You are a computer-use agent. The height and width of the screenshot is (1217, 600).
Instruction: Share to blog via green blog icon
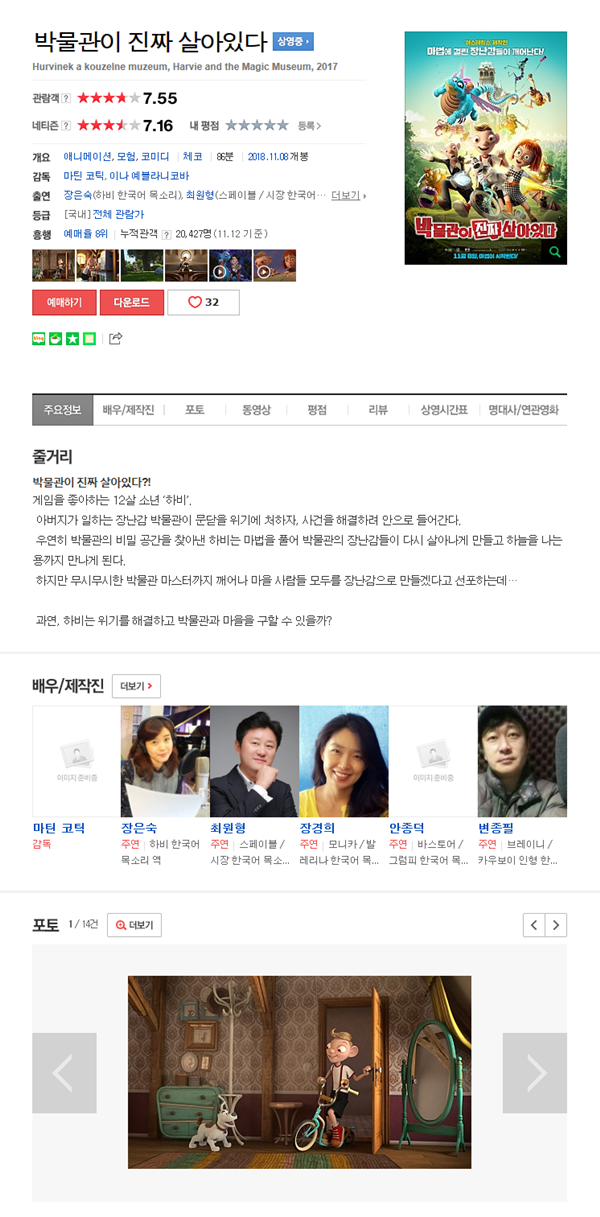[x=39, y=338]
